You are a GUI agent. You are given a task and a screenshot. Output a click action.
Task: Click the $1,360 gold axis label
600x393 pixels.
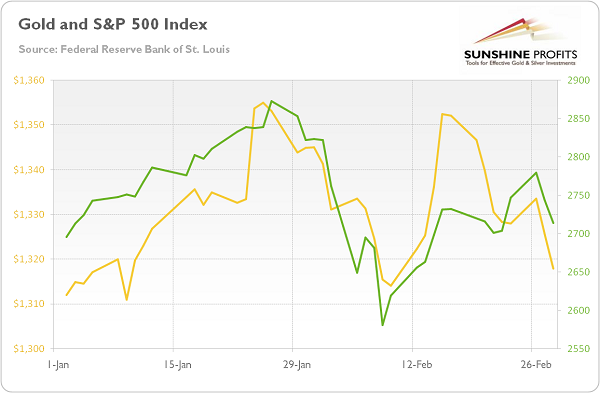click(x=29, y=80)
